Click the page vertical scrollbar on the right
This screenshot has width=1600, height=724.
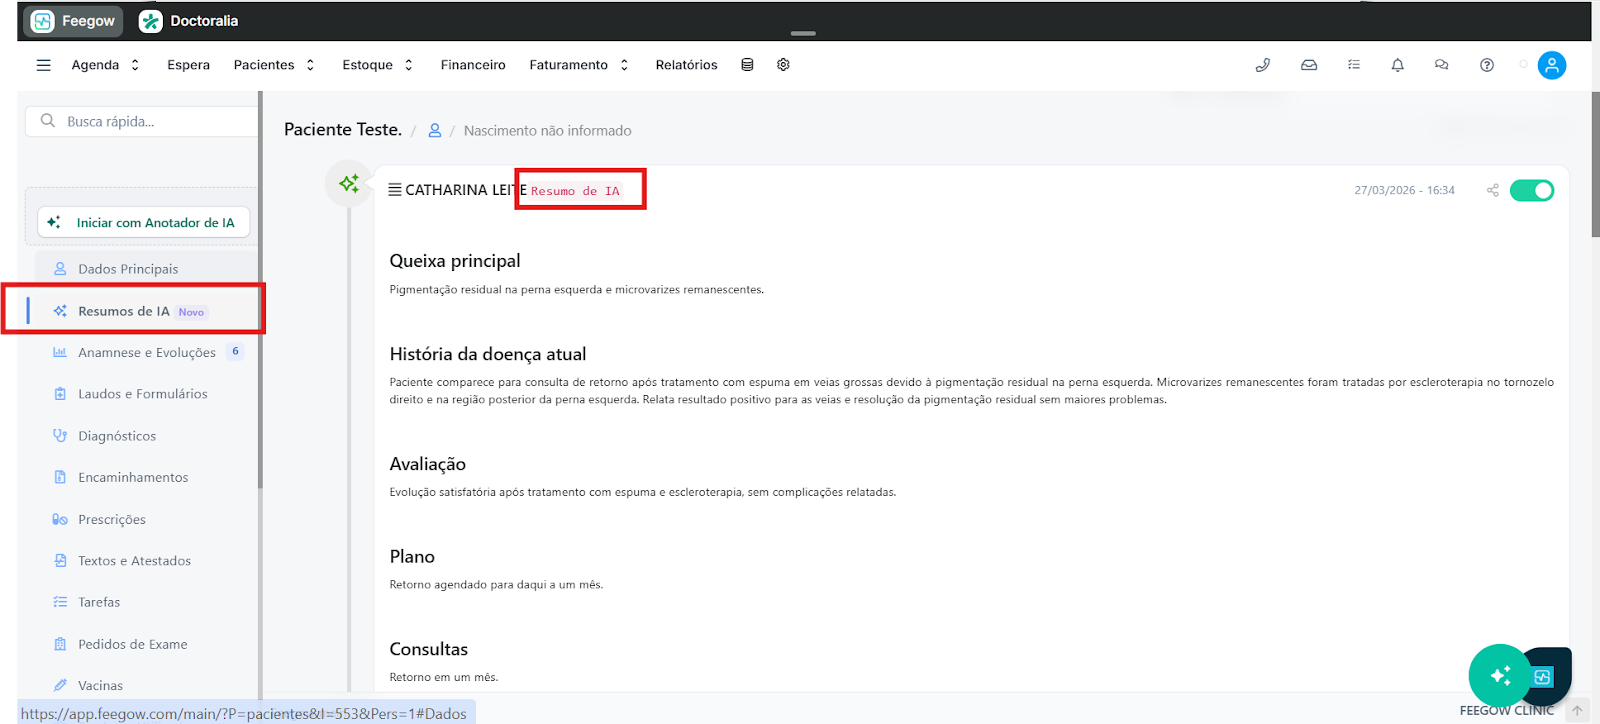point(1596,165)
